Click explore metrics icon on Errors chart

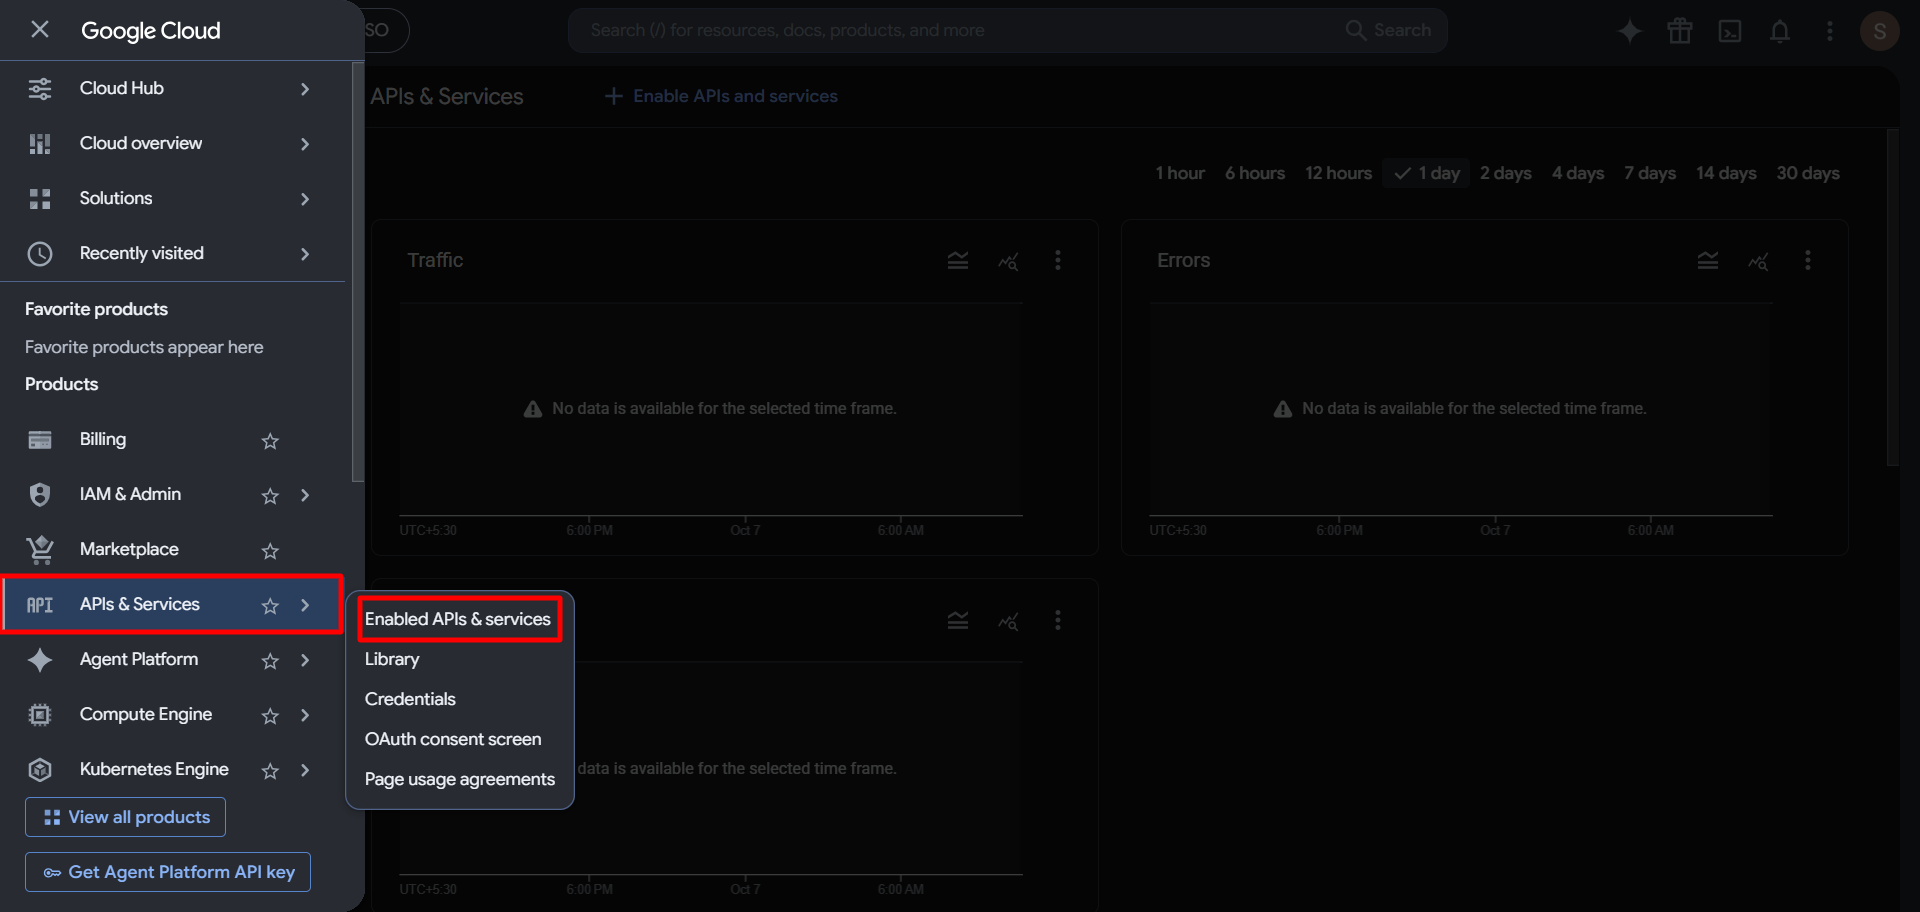pyautogui.click(x=1758, y=261)
